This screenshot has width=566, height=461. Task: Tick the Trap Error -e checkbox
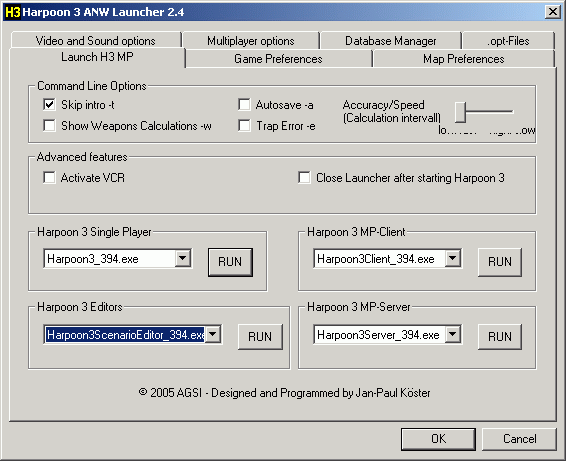(x=244, y=126)
